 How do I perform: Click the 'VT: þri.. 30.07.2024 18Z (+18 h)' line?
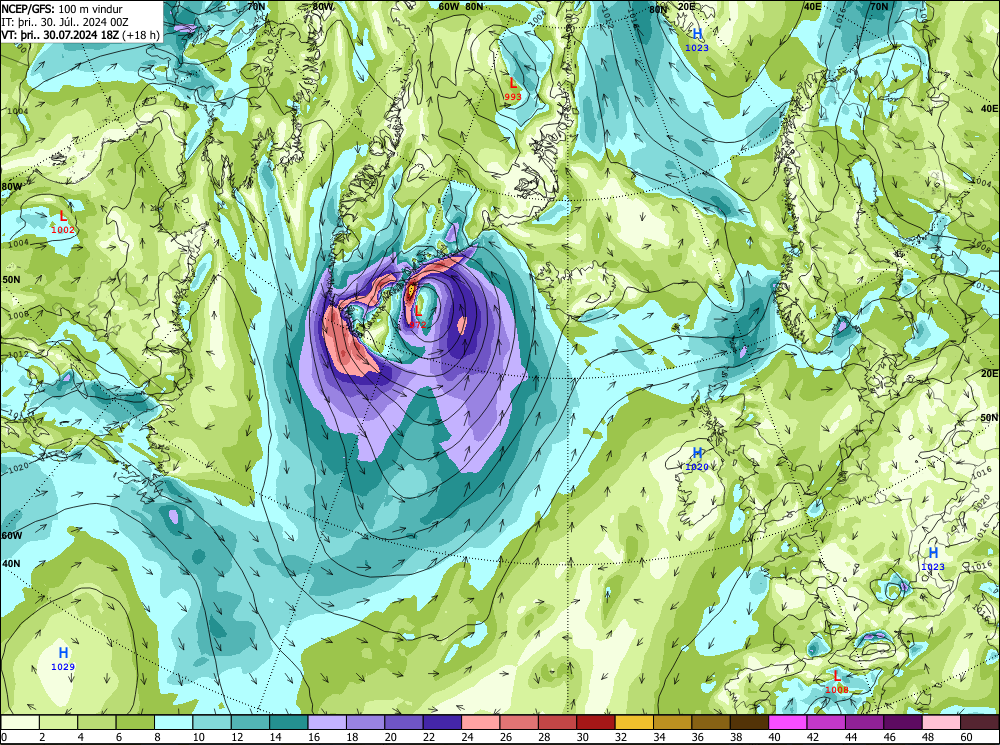80,34
